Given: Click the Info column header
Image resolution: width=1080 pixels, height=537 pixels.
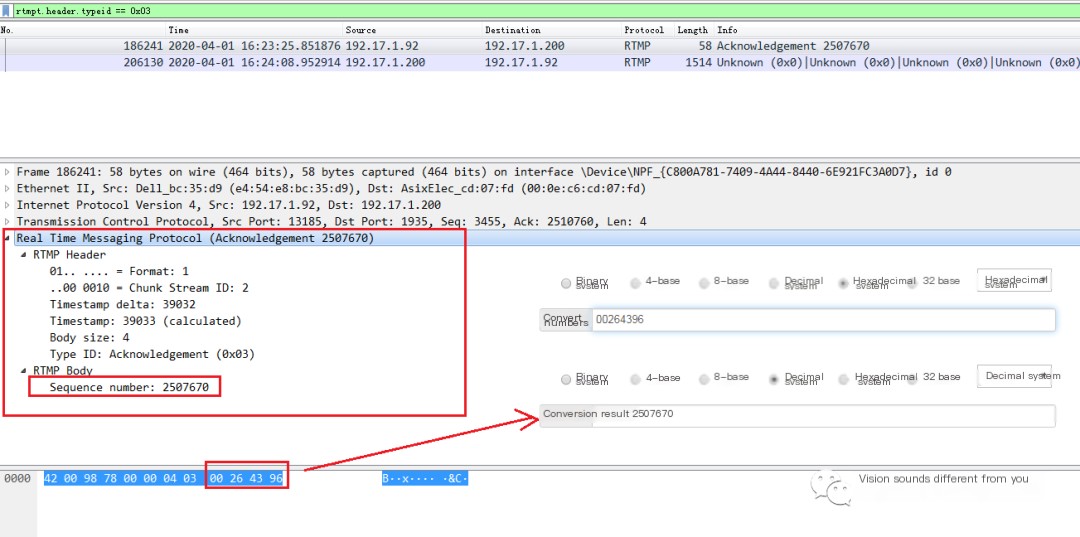Looking at the screenshot, I should pos(727,30).
